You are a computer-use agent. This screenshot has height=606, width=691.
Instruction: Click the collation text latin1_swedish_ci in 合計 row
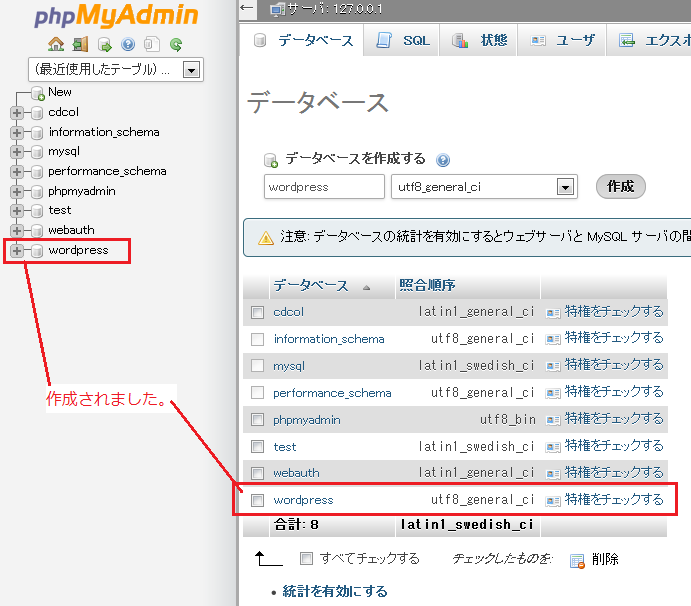pos(467,524)
